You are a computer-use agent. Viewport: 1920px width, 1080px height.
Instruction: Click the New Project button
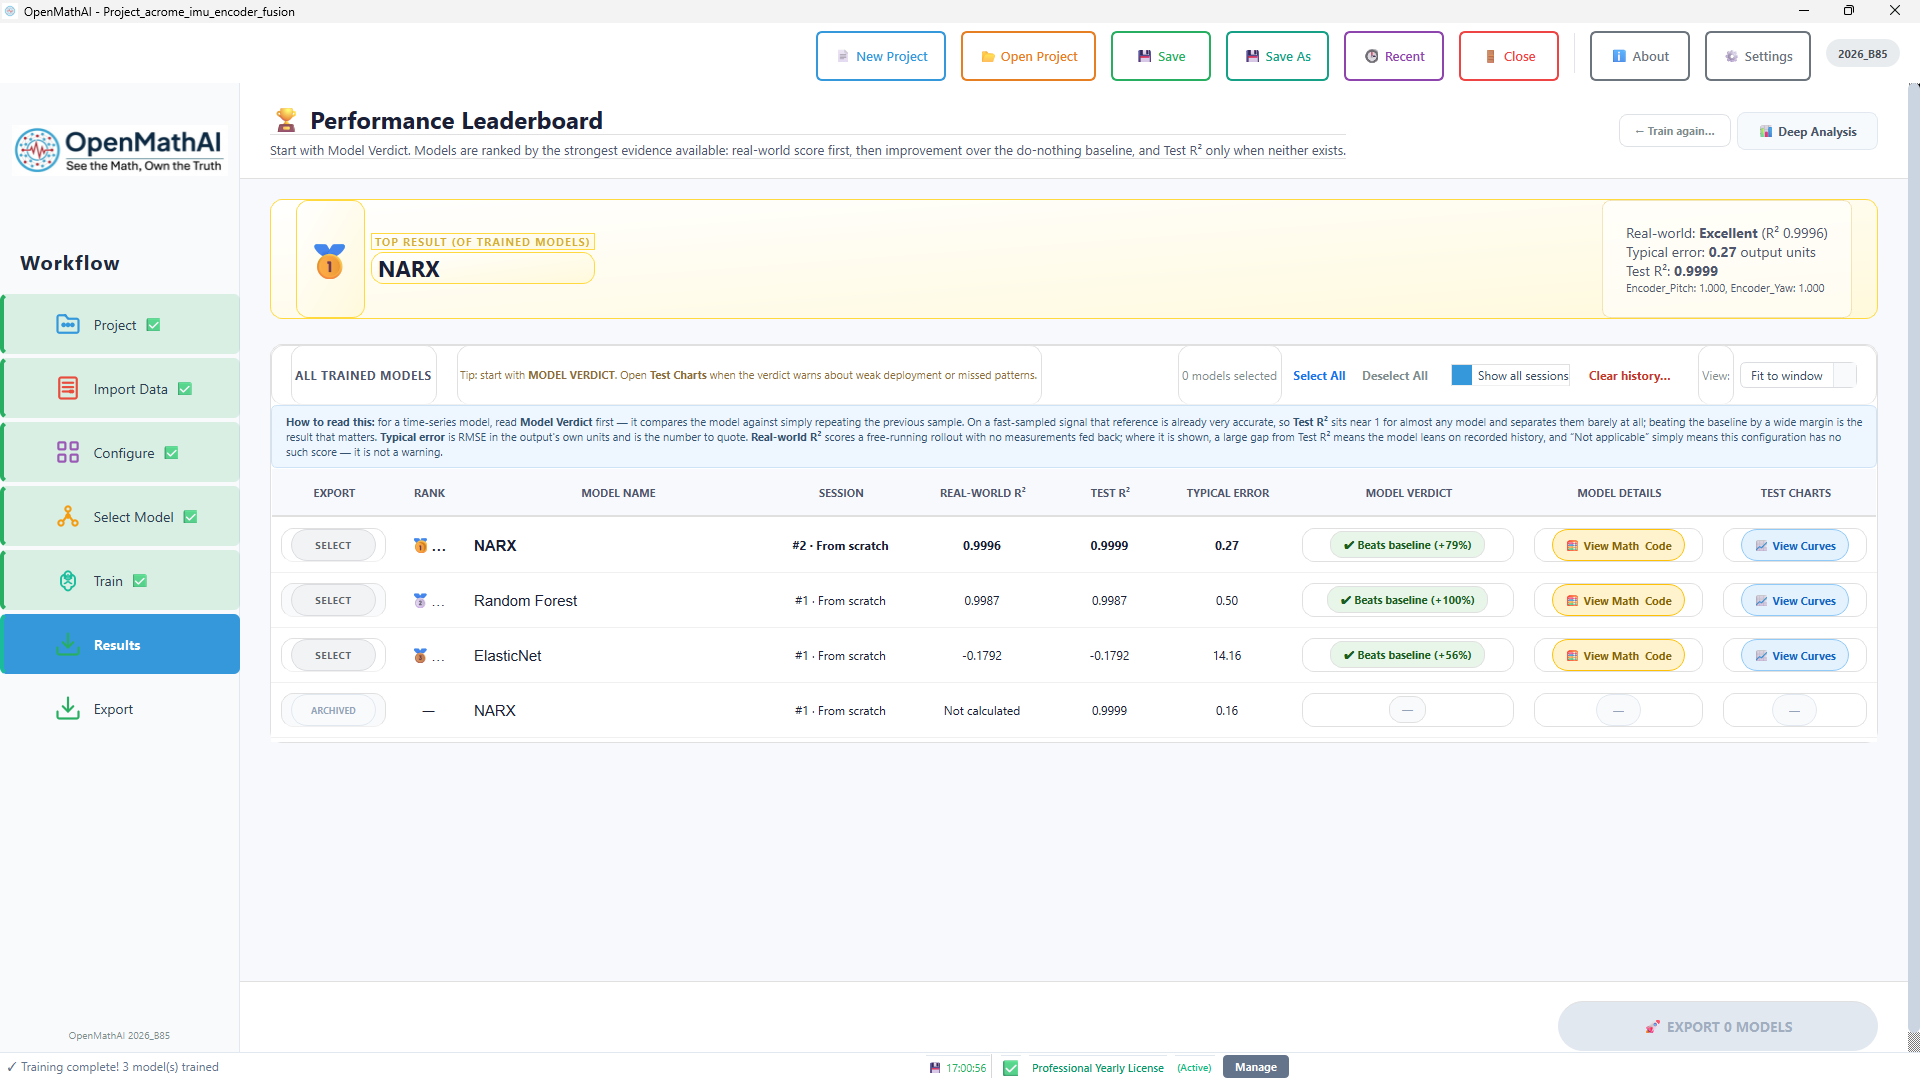(x=881, y=56)
